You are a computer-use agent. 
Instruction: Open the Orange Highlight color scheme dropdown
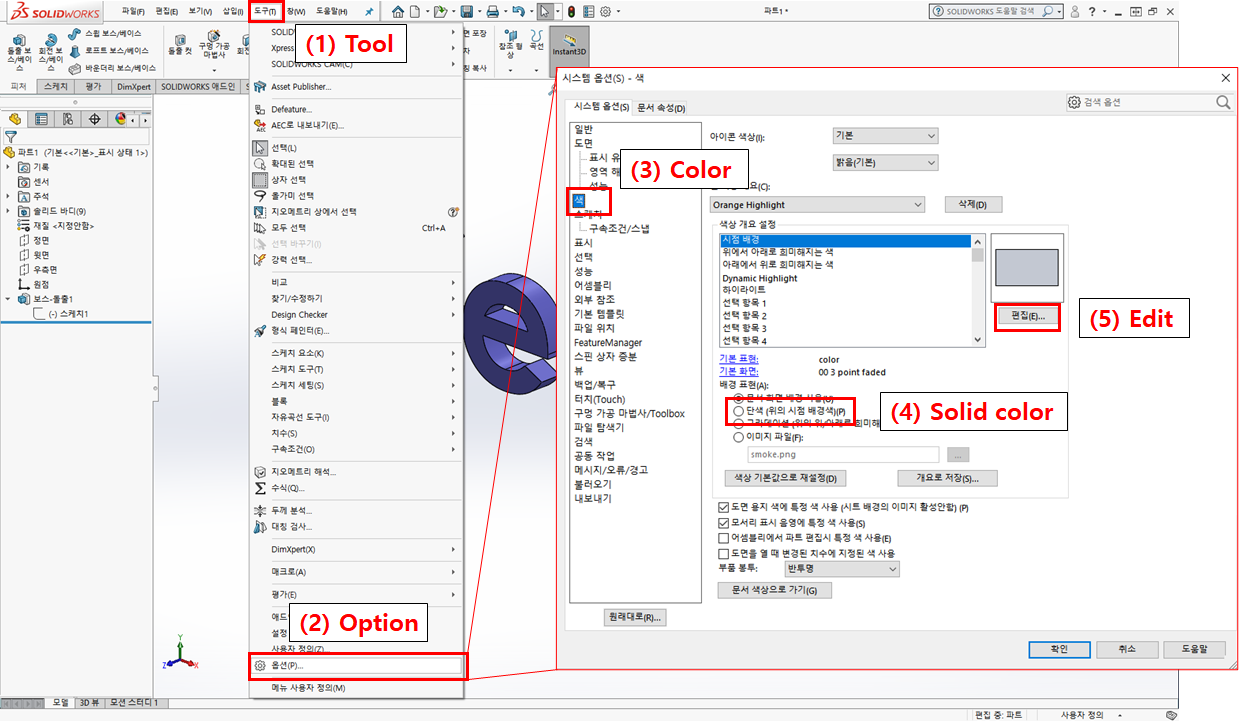817,205
